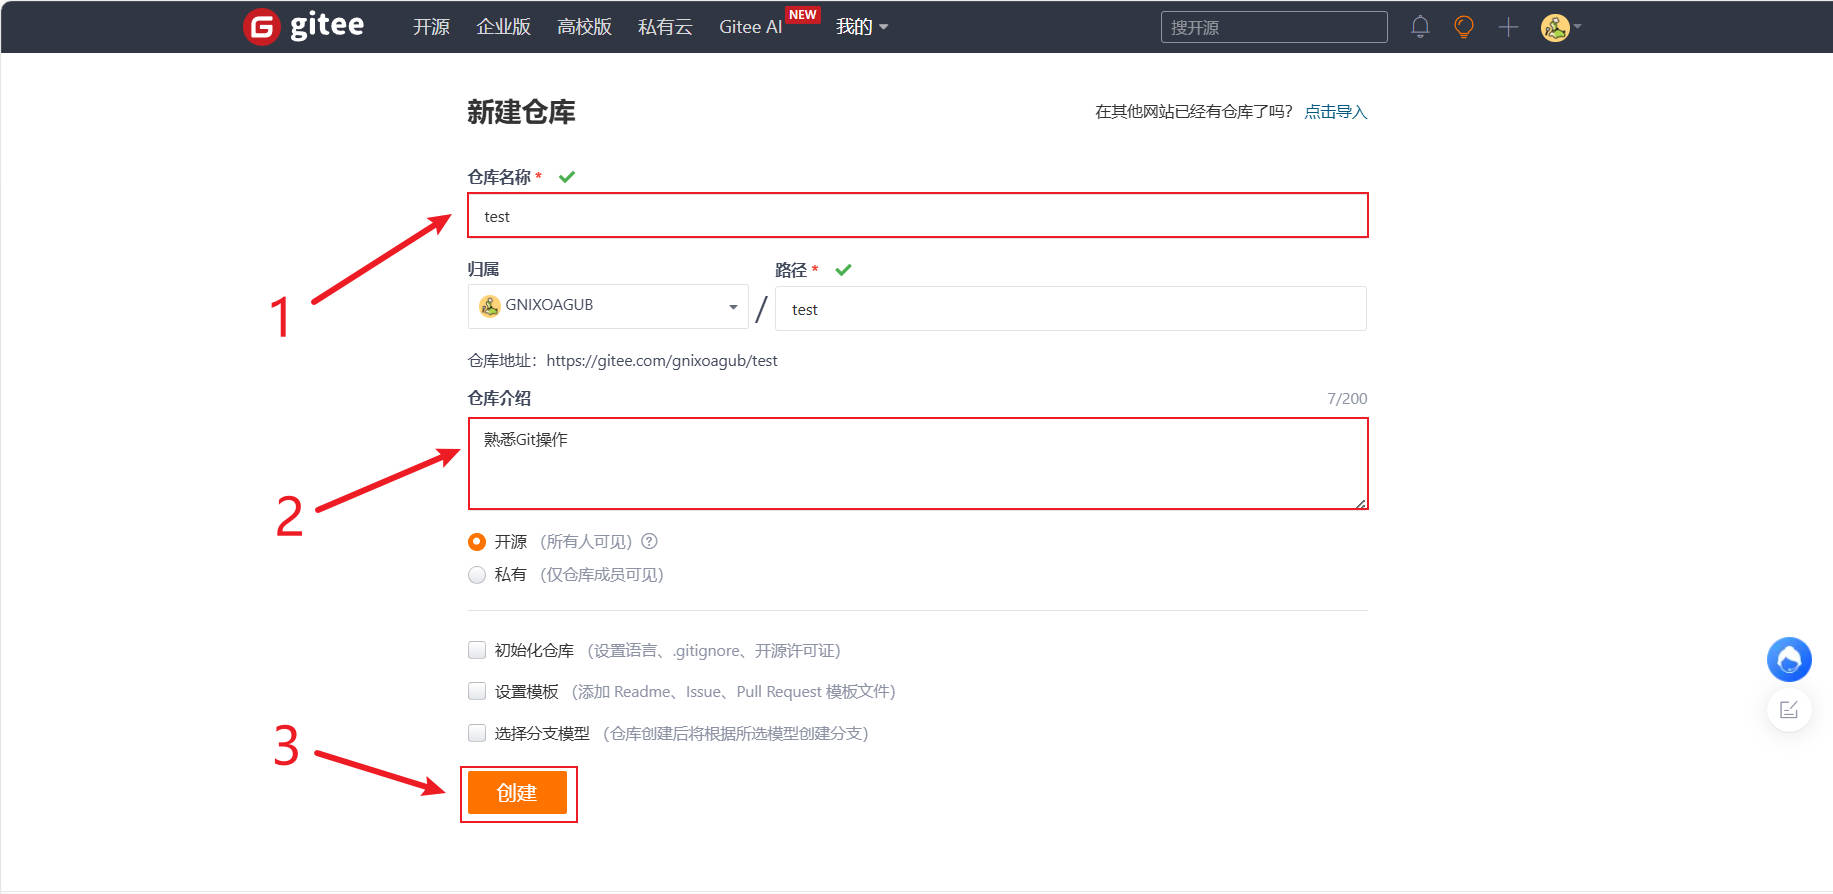This screenshot has width=1833, height=894.
Task: Click the plus icon in header
Action: (1508, 27)
